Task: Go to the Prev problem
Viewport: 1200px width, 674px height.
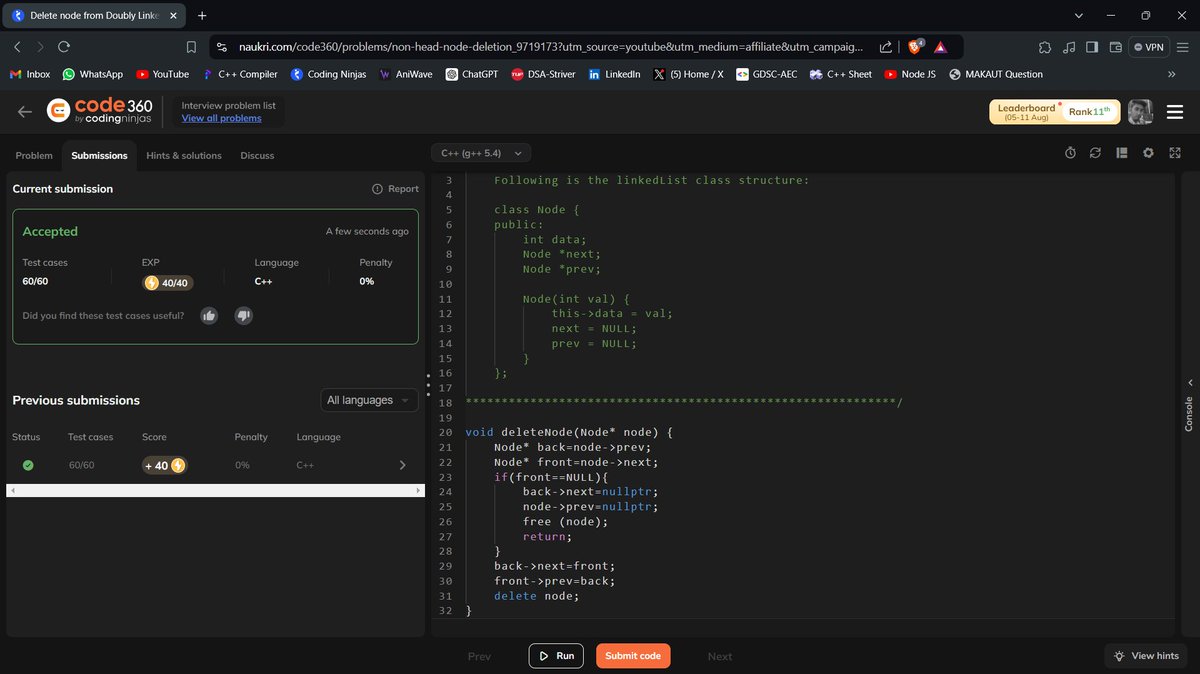Action: click(479, 656)
